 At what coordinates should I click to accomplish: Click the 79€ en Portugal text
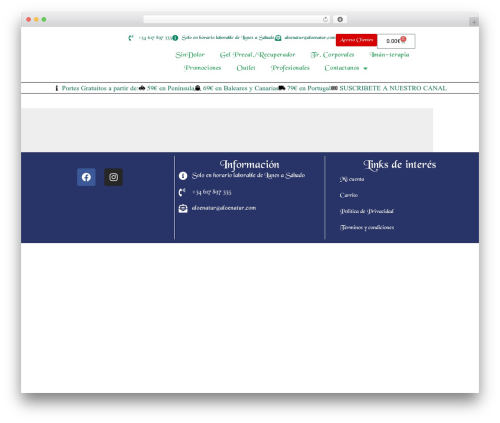(309, 88)
